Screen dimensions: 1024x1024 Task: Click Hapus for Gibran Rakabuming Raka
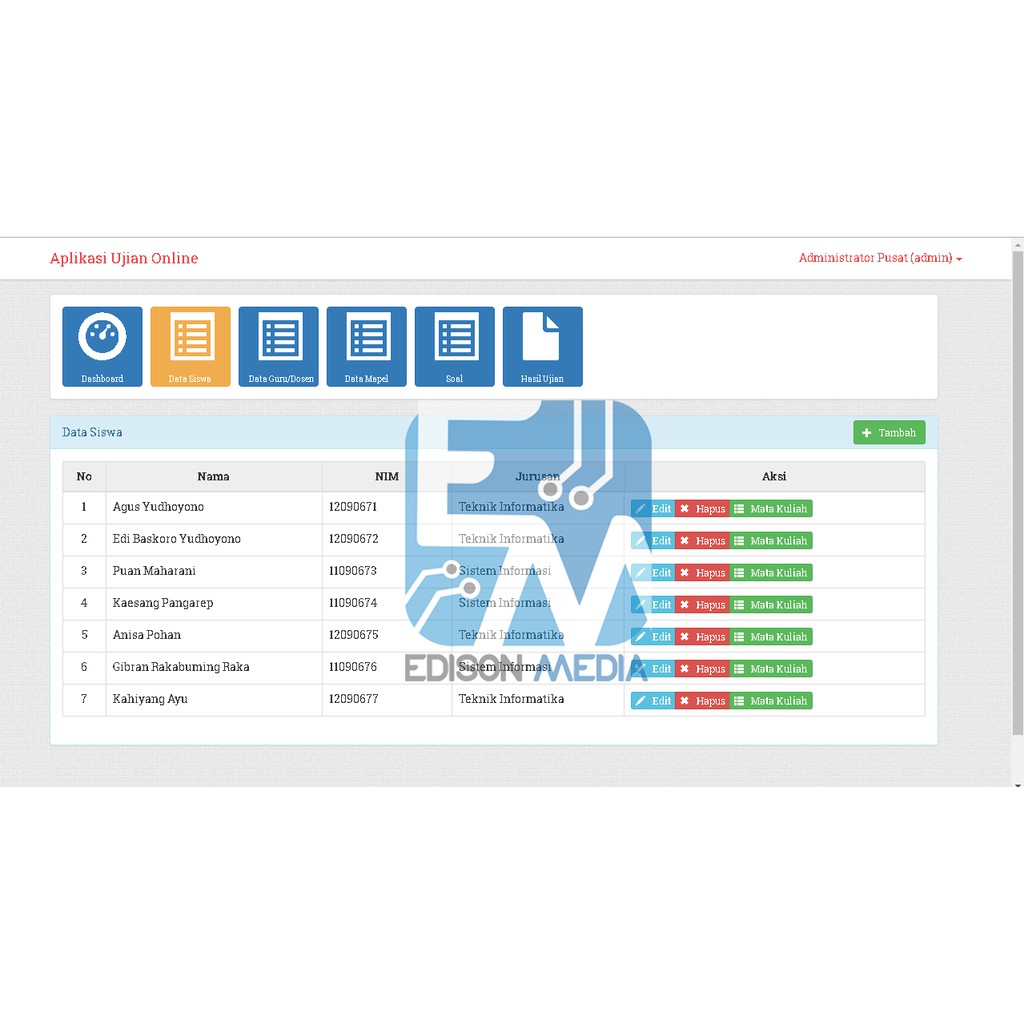tap(702, 669)
